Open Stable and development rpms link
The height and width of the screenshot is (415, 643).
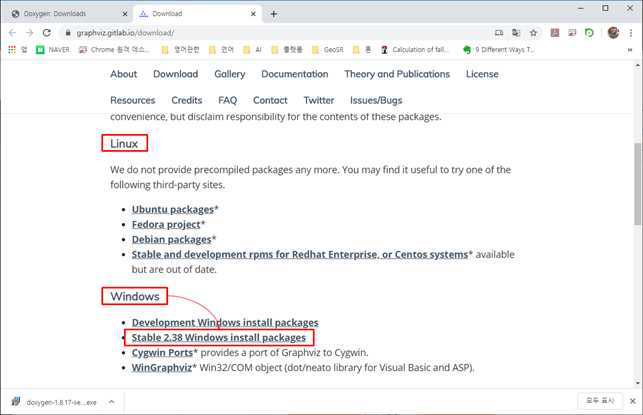tap(299, 255)
